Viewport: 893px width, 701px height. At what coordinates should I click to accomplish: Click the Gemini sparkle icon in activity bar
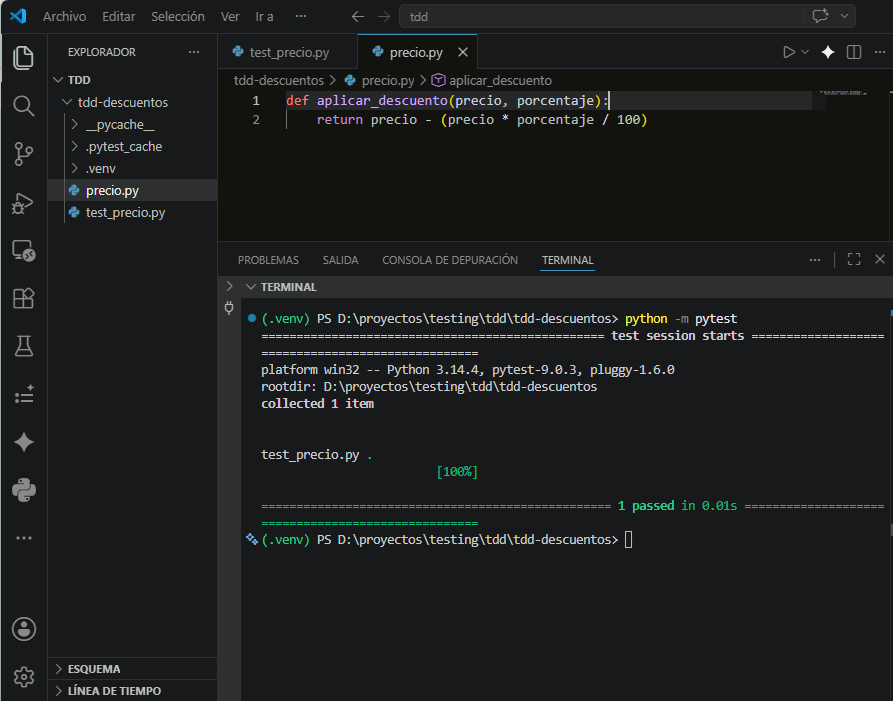tap(23, 442)
